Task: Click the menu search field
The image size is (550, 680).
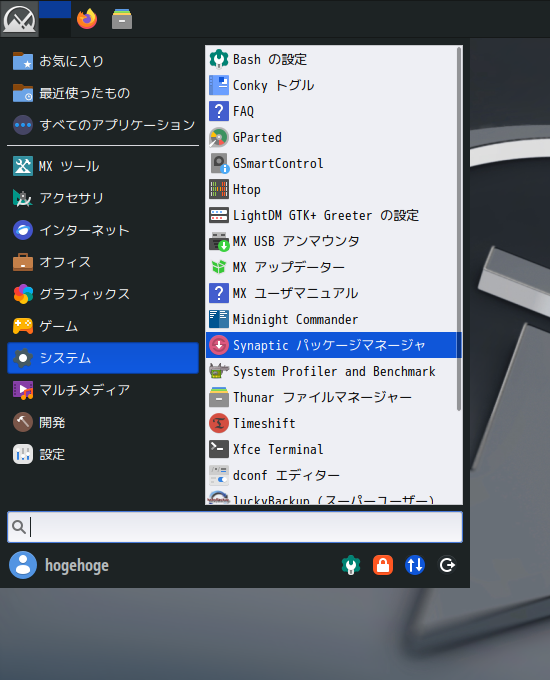Action: pyautogui.click(x=235, y=527)
